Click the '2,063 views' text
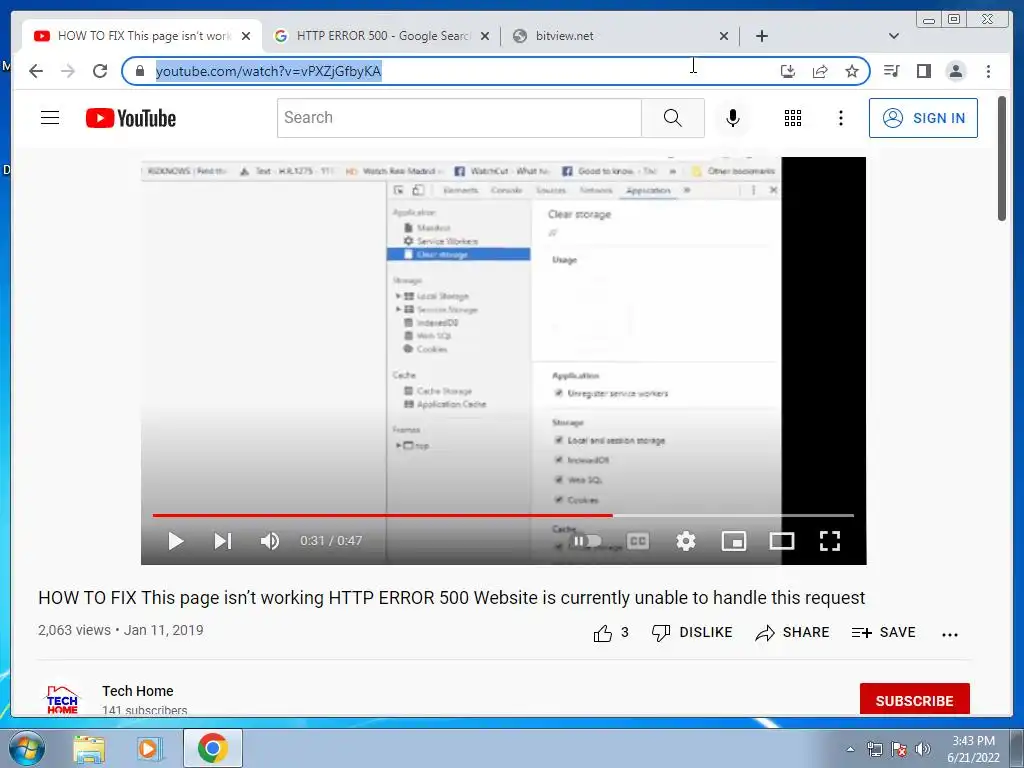Image resolution: width=1024 pixels, height=768 pixels. tap(74, 630)
